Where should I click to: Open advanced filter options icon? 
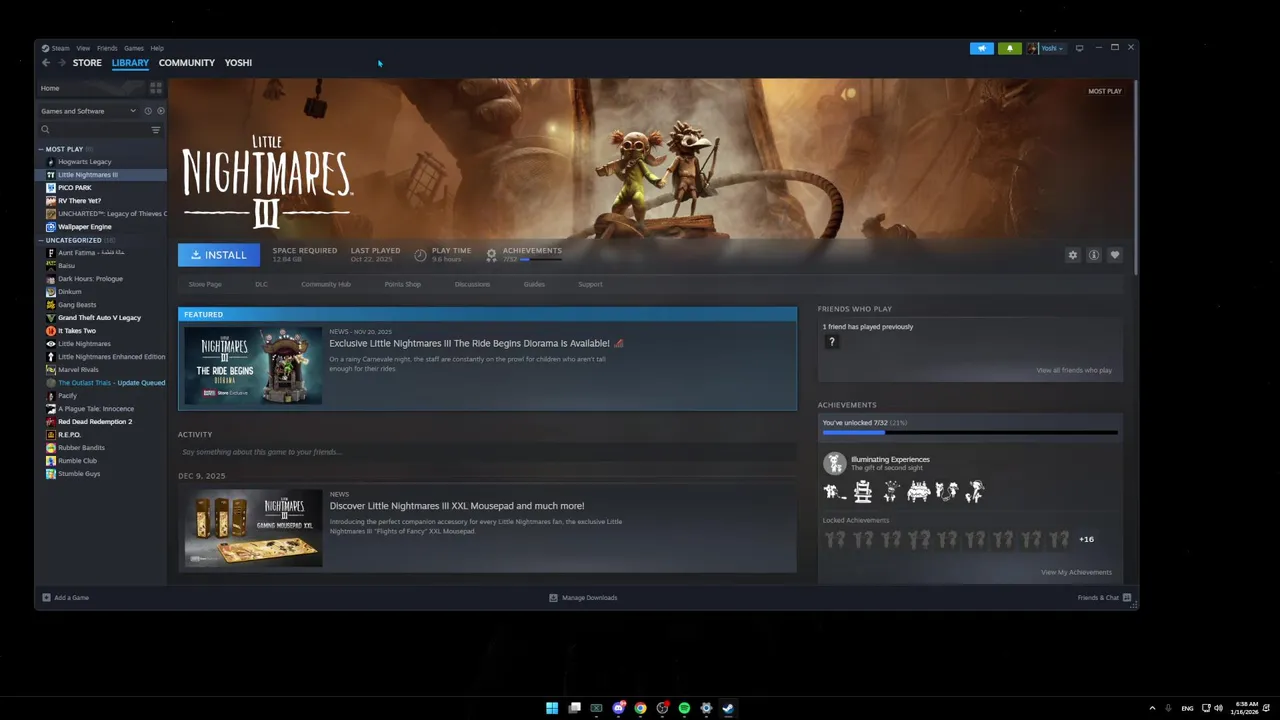(155, 130)
